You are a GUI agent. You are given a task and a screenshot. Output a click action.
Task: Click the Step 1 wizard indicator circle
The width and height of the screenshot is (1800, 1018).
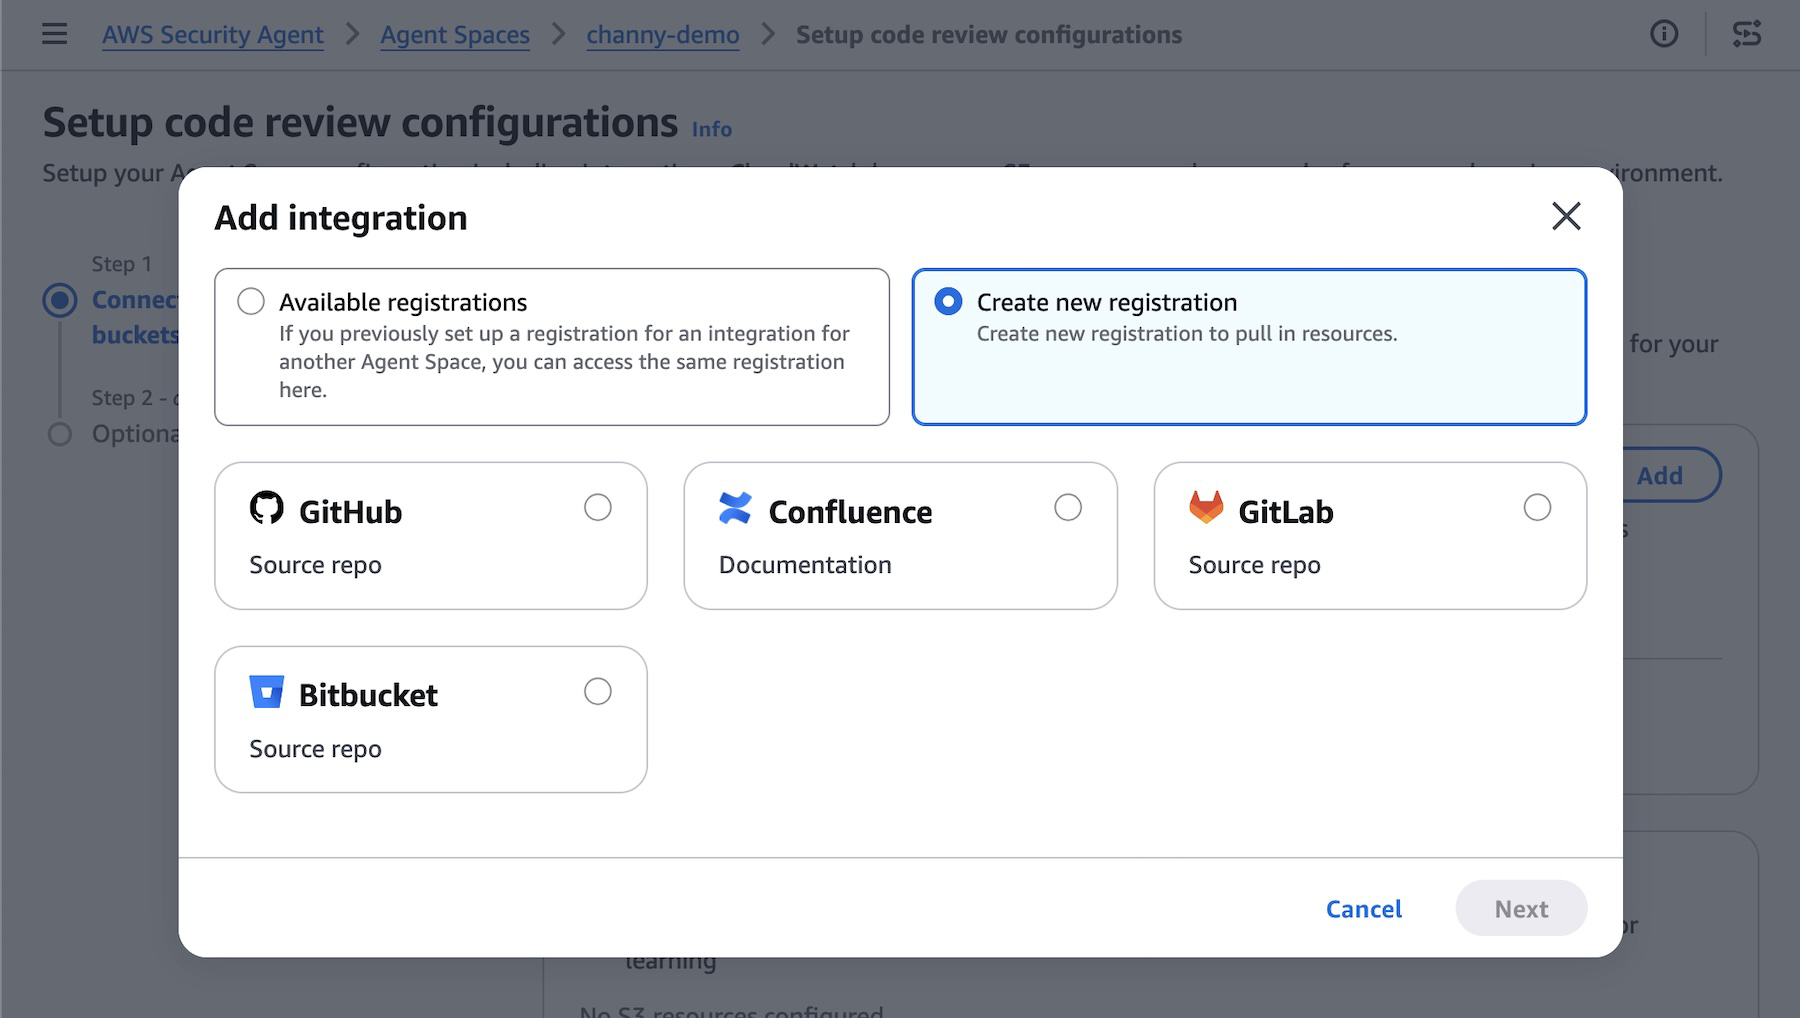pos(60,300)
